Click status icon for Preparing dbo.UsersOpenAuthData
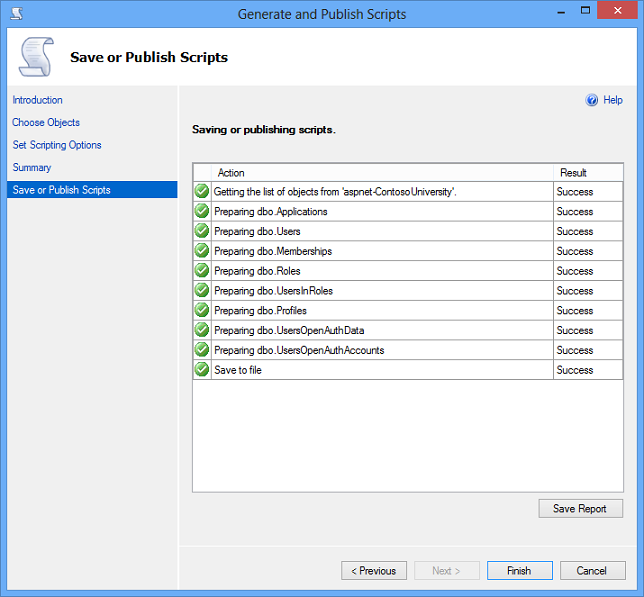This screenshot has height=597, width=644. [x=202, y=330]
